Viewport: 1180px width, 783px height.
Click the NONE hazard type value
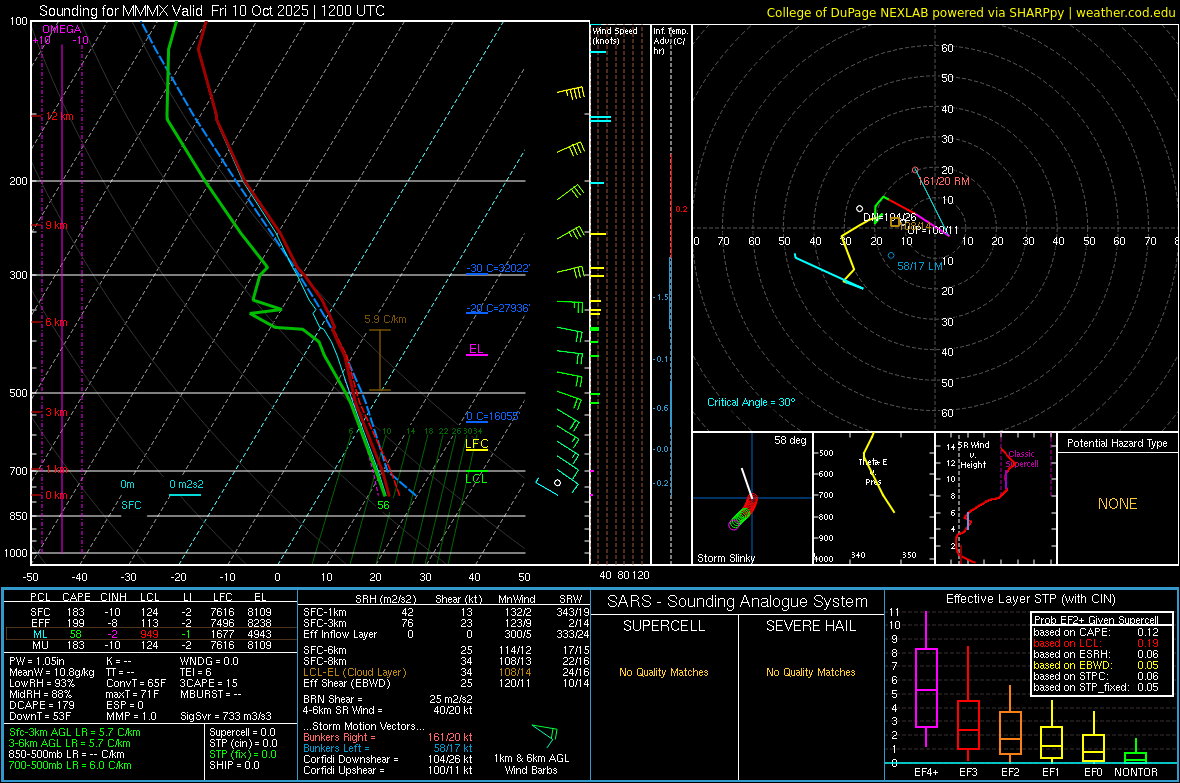coord(1117,504)
